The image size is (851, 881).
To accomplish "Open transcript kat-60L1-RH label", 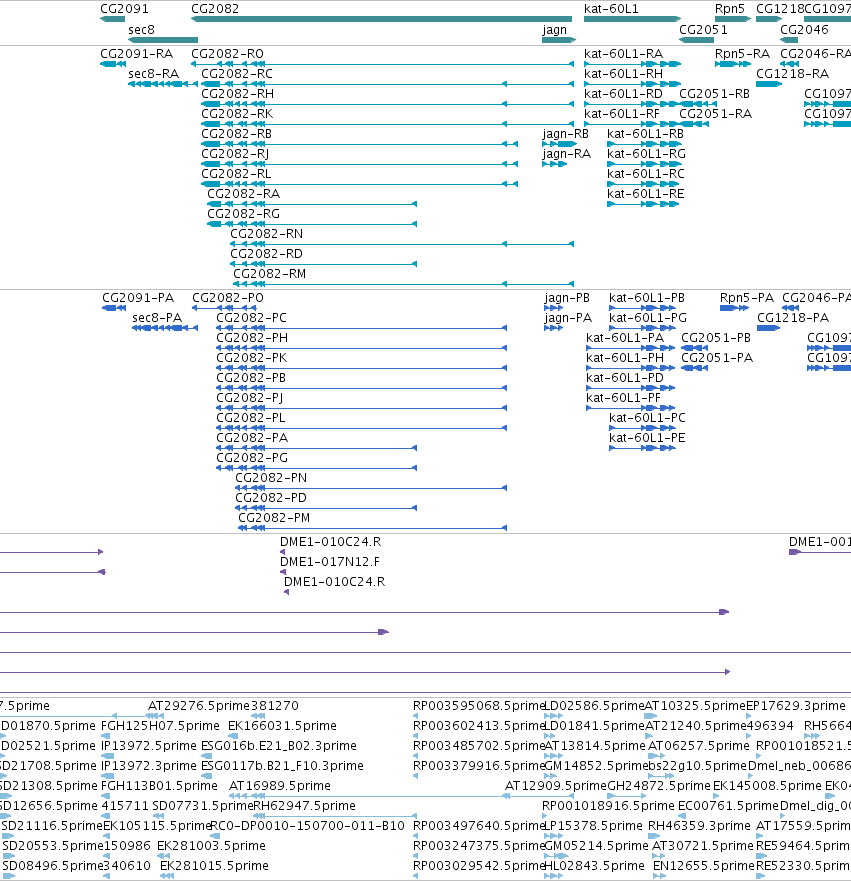I will [624, 74].
